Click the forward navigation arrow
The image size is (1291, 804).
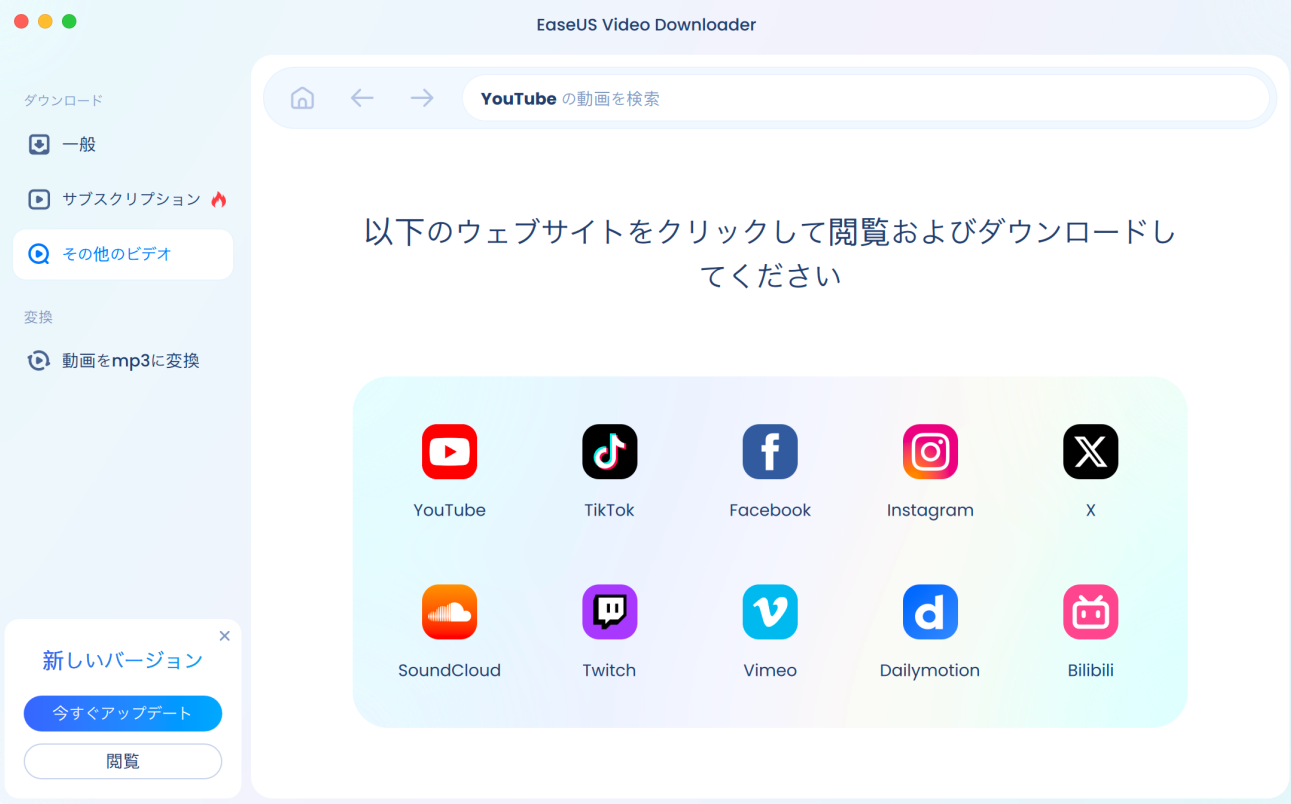click(x=421, y=97)
